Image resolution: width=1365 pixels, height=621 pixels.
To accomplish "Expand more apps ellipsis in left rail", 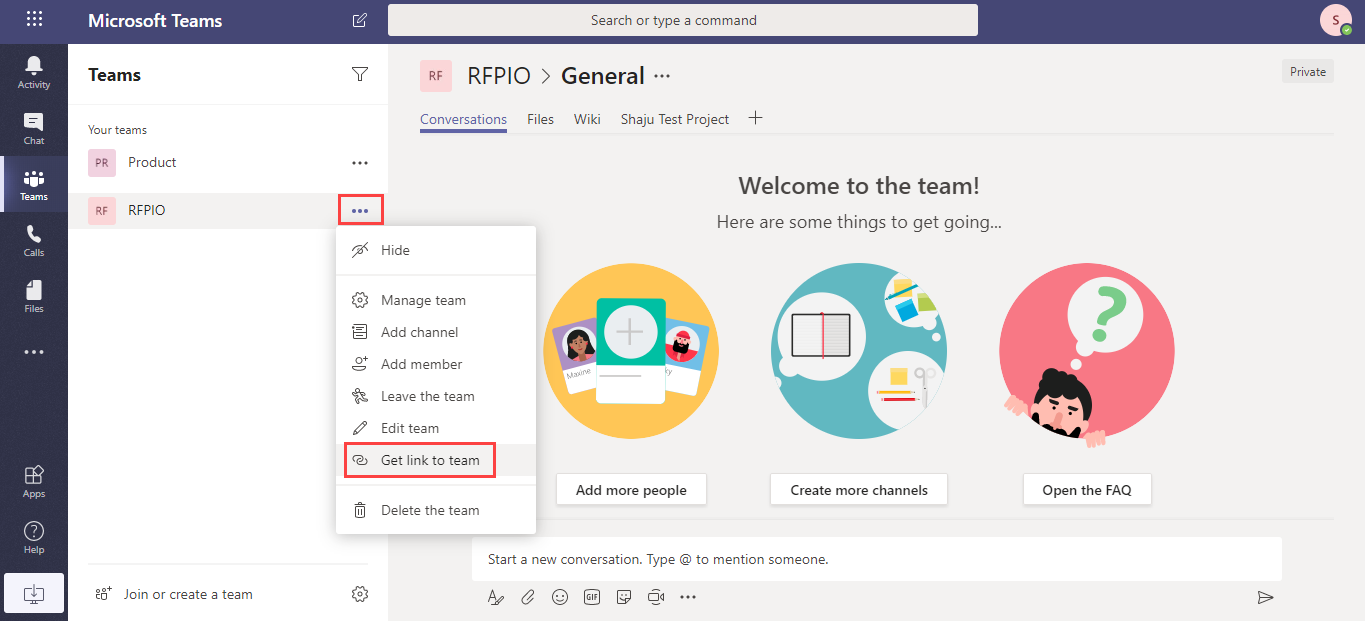I will 34,352.
